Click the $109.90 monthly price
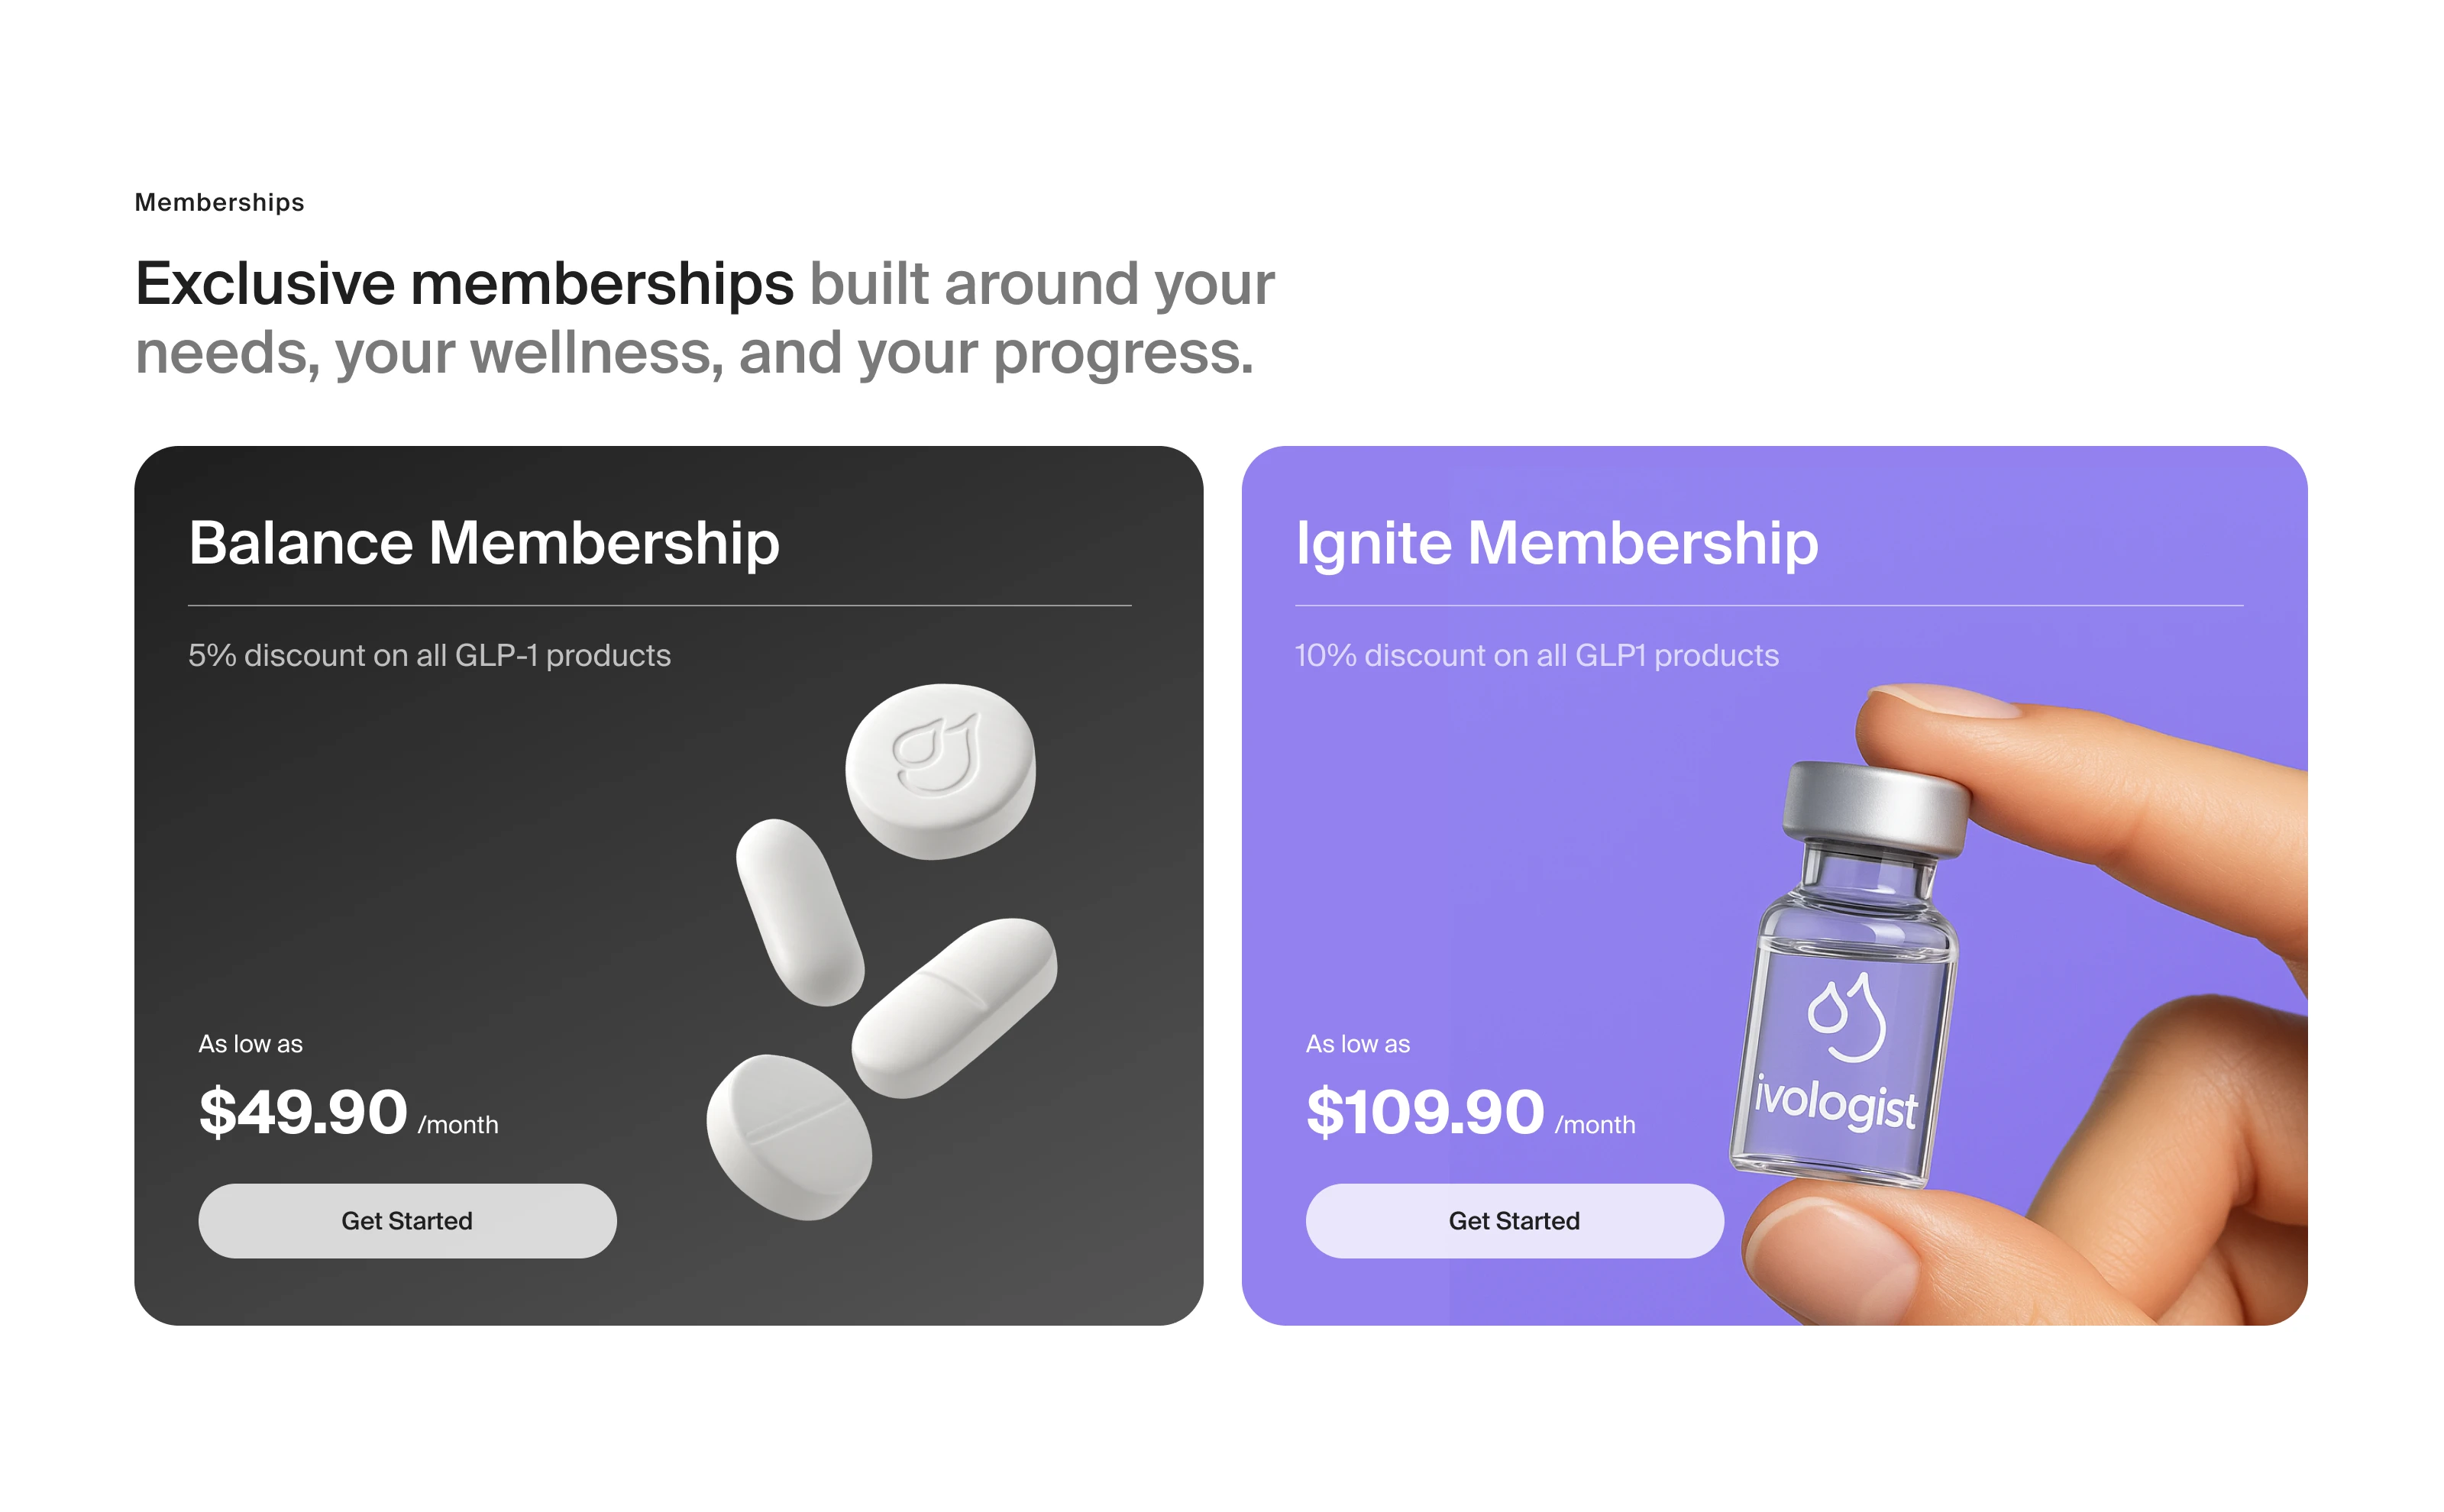This screenshot has width=2444, height=1512. [x=1470, y=1112]
